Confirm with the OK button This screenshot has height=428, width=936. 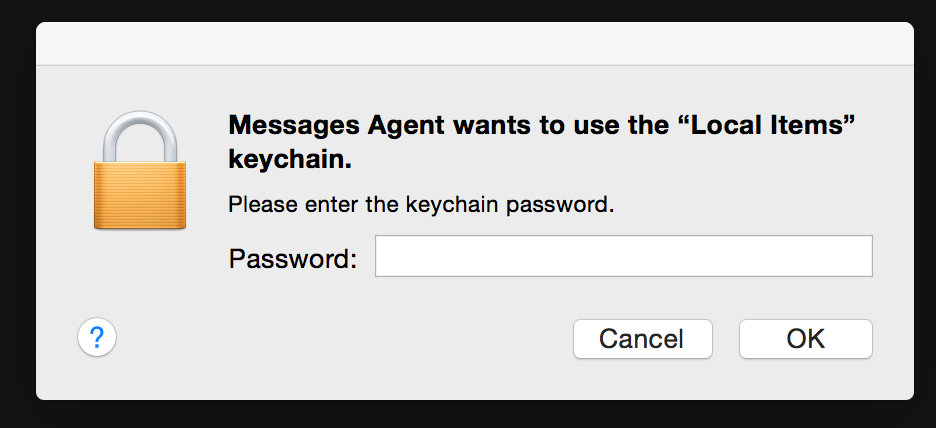point(805,339)
